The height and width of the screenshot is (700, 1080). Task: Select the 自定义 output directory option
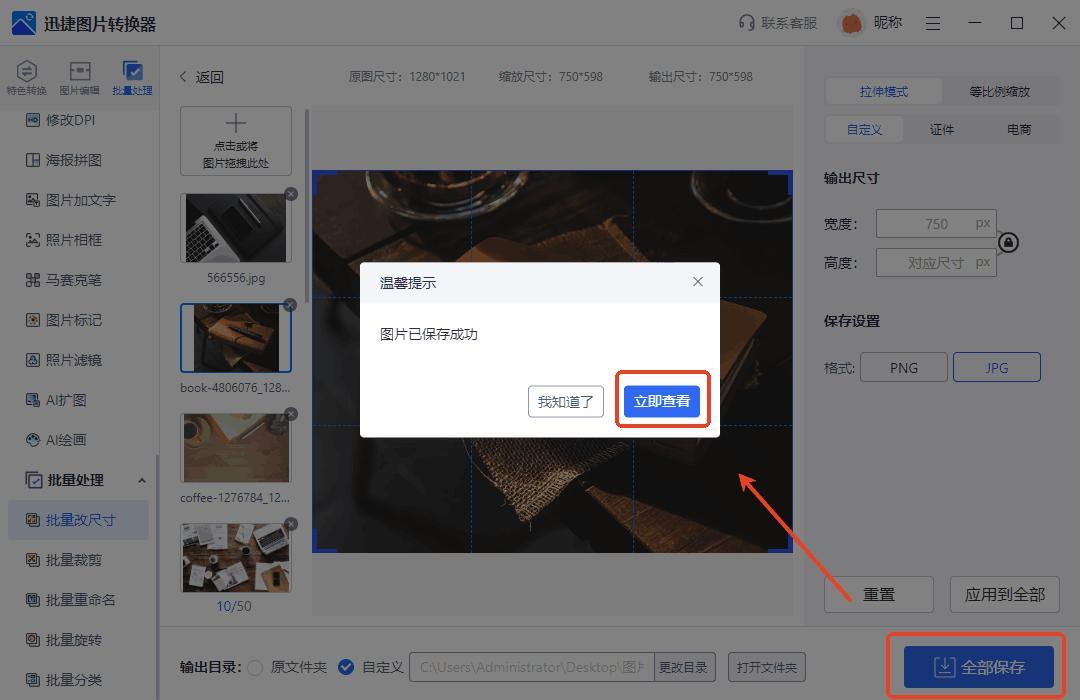(x=346, y=667)
